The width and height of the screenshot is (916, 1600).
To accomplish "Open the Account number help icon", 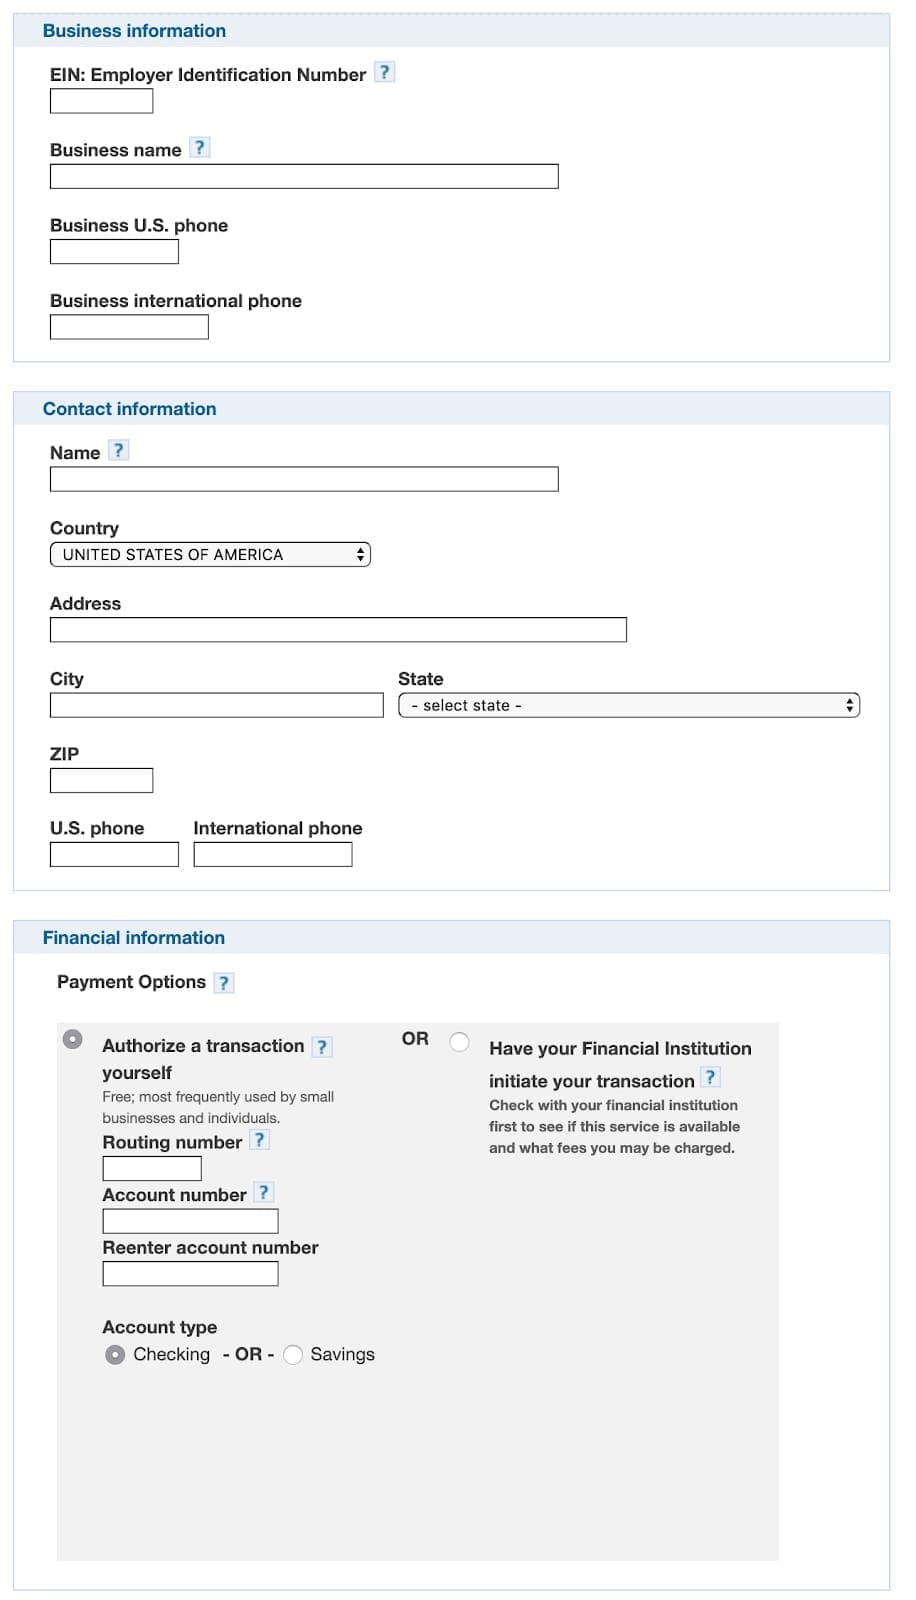I will point(263,1192).
